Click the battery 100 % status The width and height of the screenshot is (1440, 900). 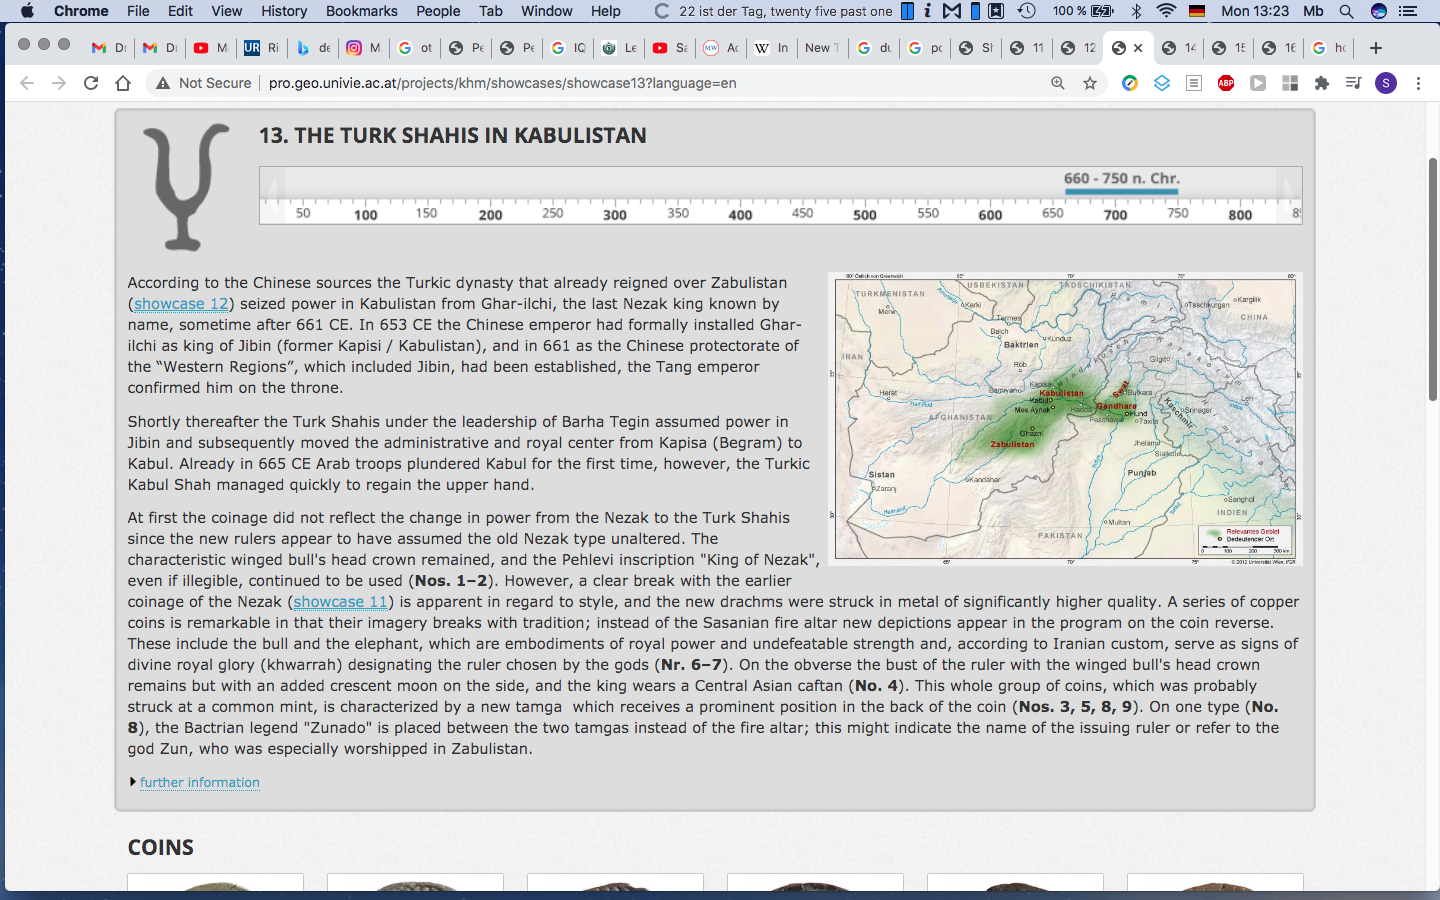coord(1083,11)
